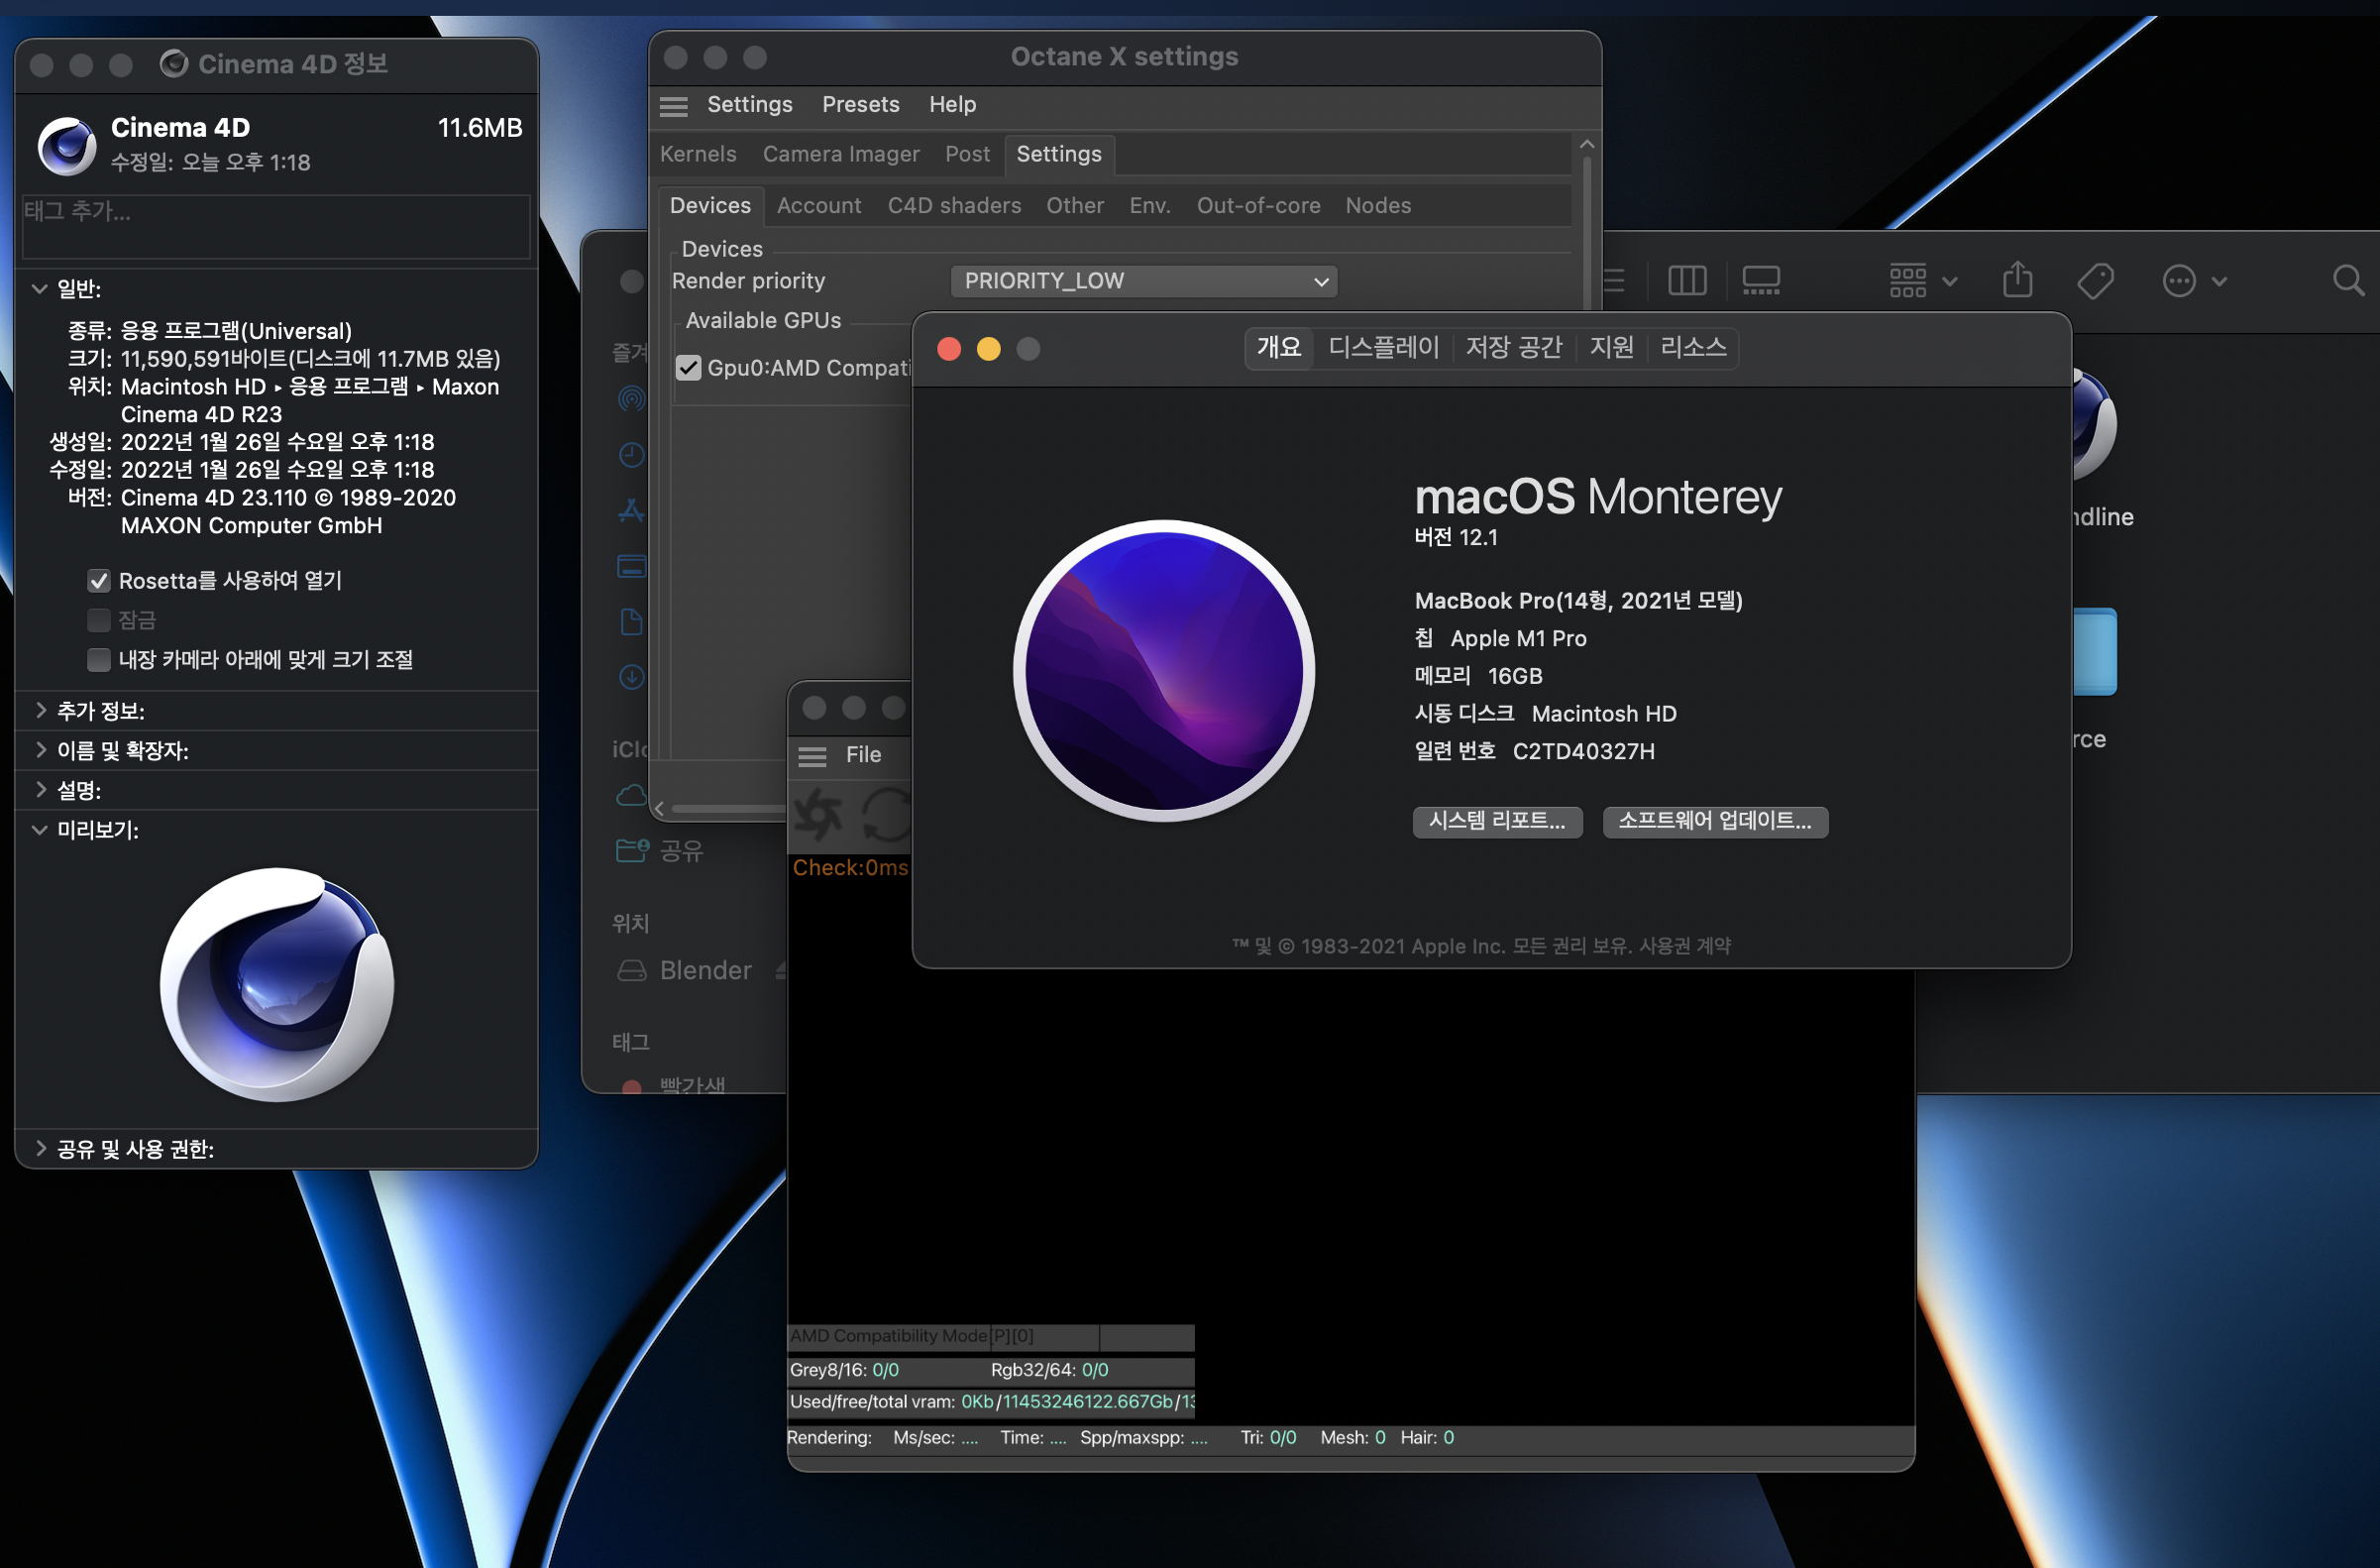
Task: Click the Applications icon in Finder sidebar
Action: click(x=631, y=511)
